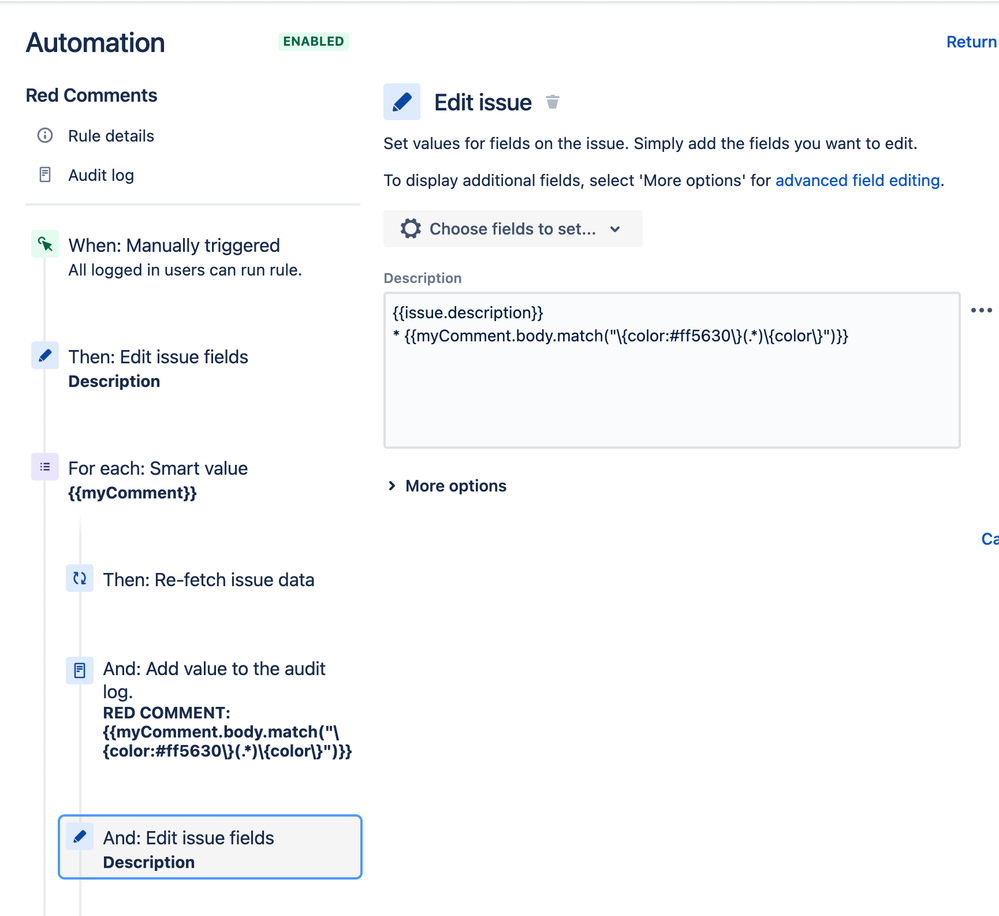Image resolution: width=999 pixels, height=916 pixels.
Task: Select Then: Re-fetch issue data step
Action: coord(208,580)
